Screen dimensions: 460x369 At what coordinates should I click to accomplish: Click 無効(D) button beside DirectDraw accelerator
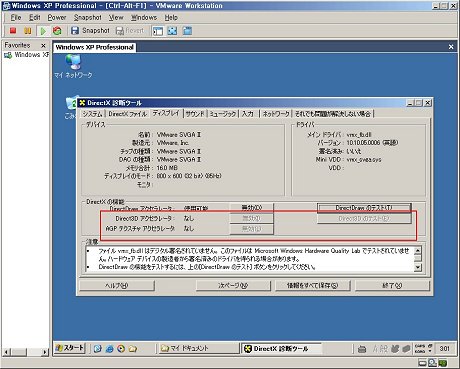[x=252, y=208]
